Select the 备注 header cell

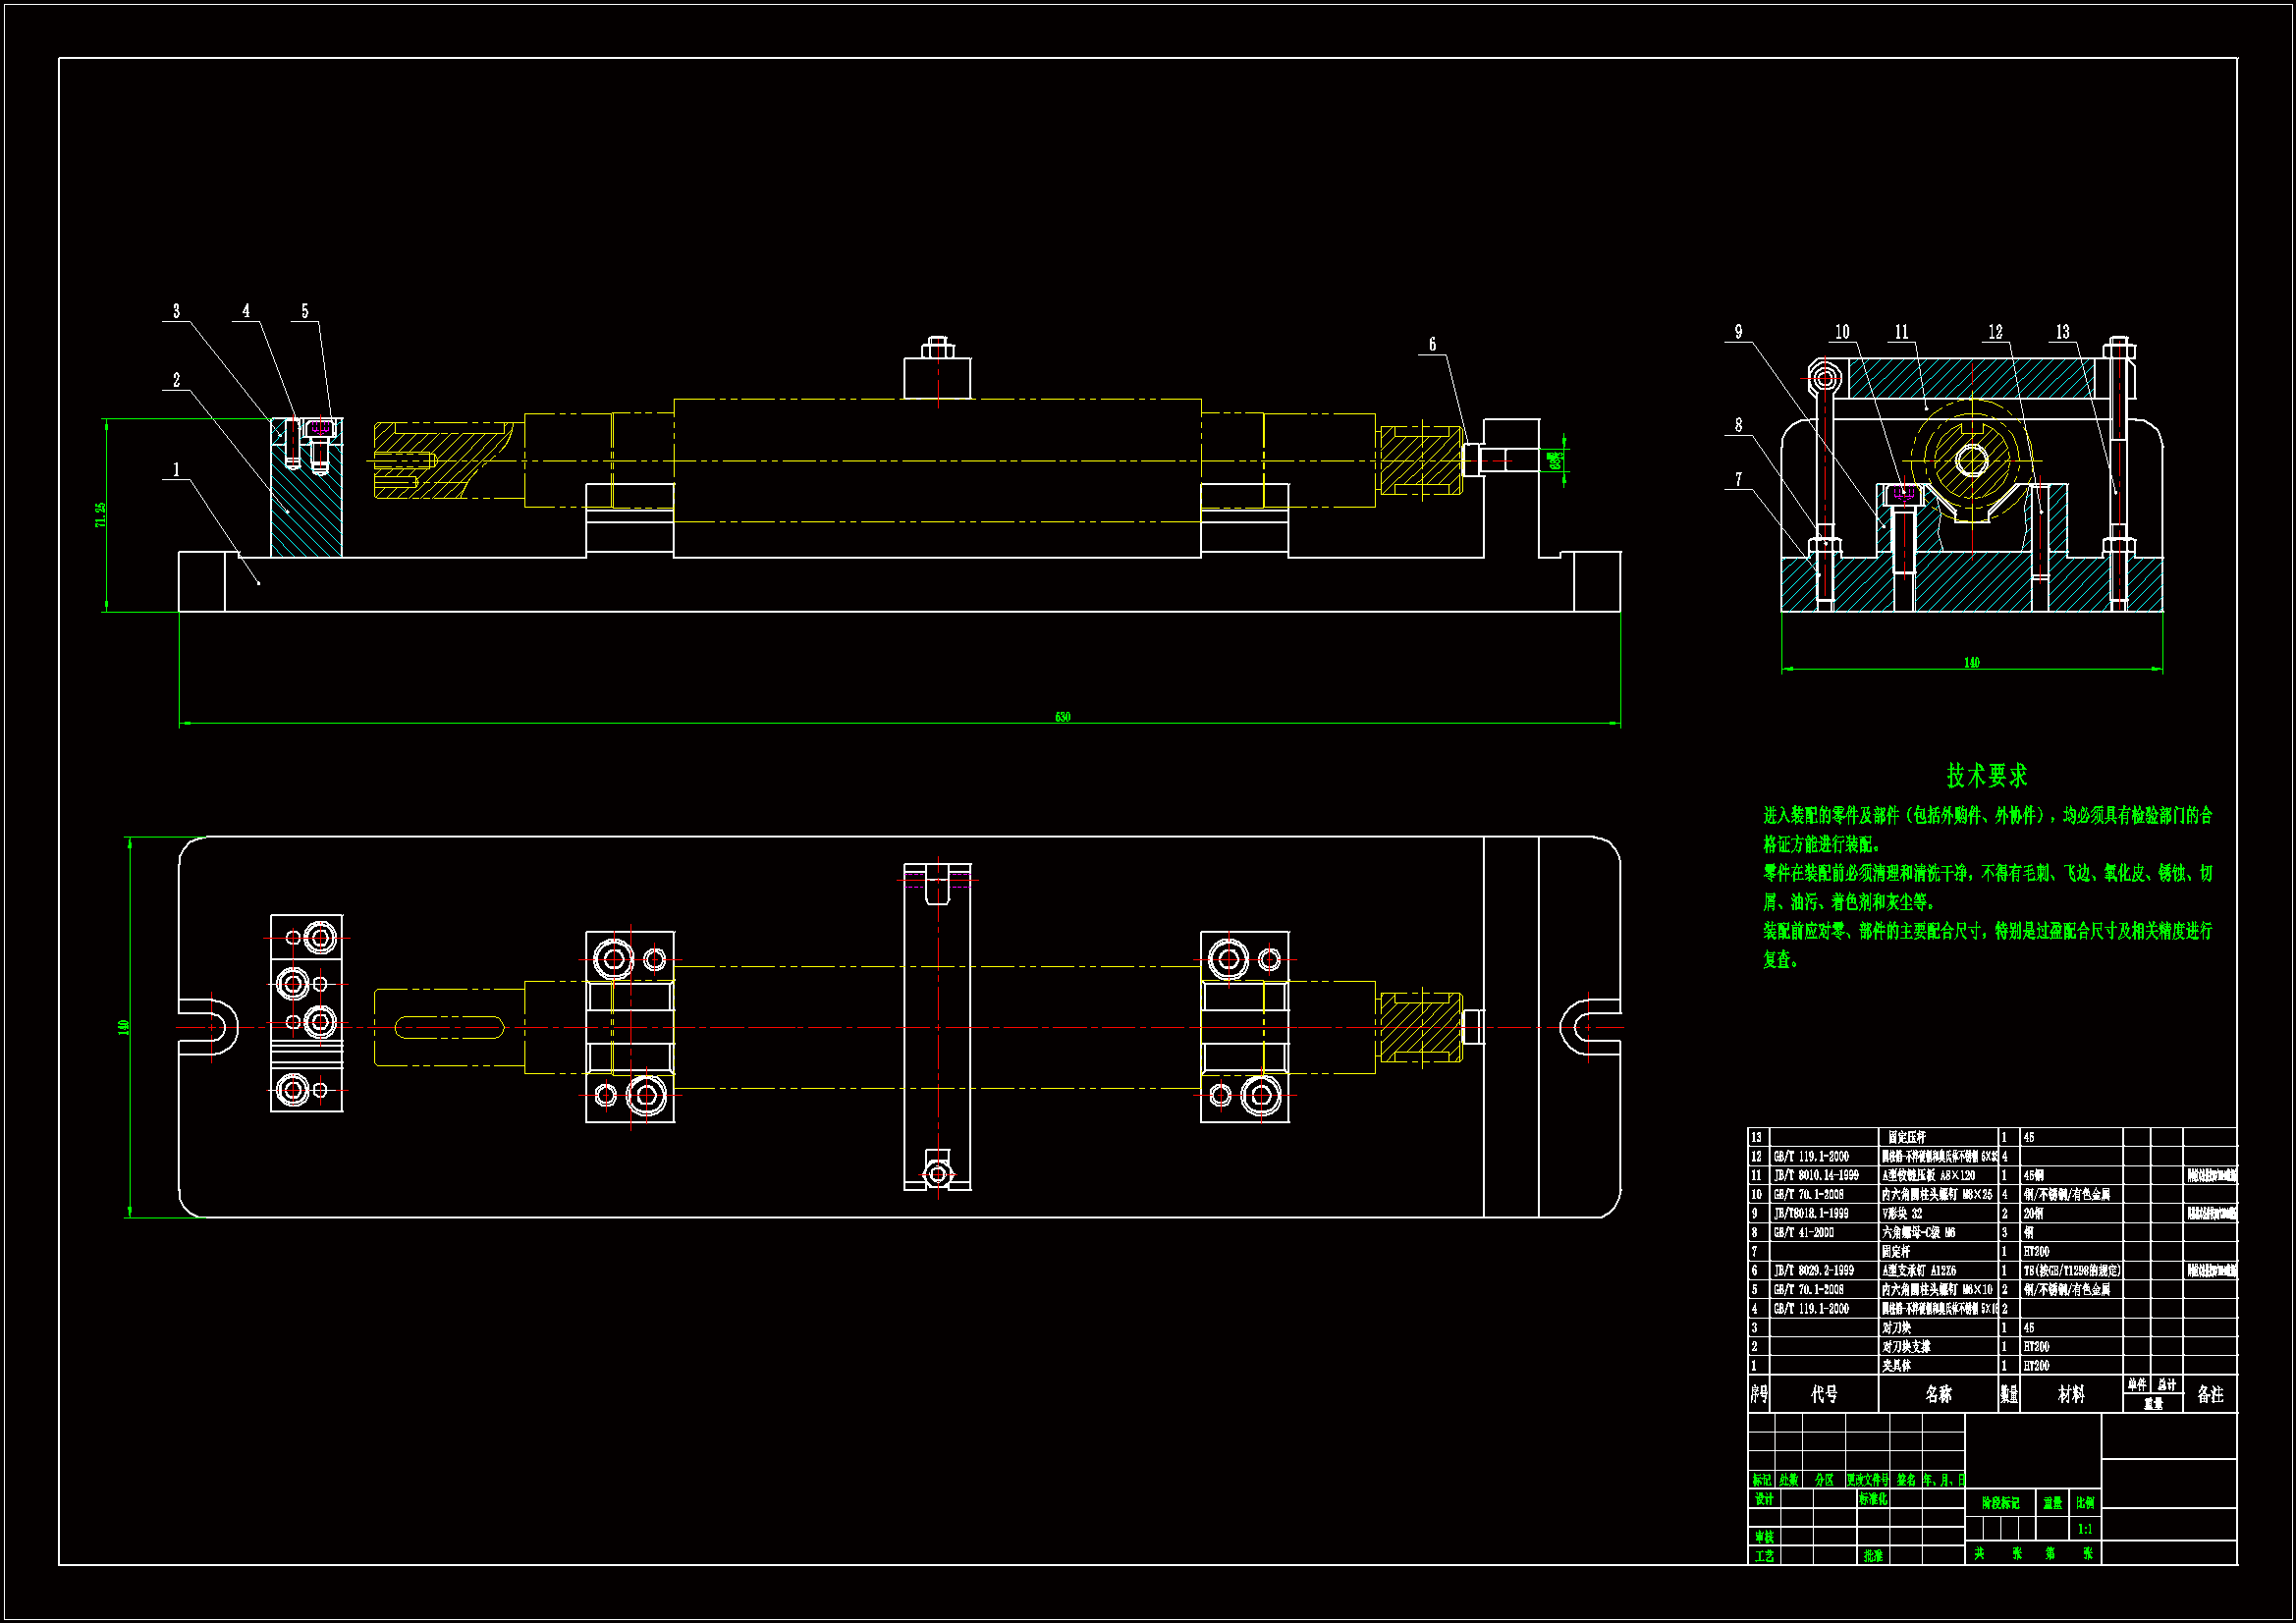tap(2210, 1394)
